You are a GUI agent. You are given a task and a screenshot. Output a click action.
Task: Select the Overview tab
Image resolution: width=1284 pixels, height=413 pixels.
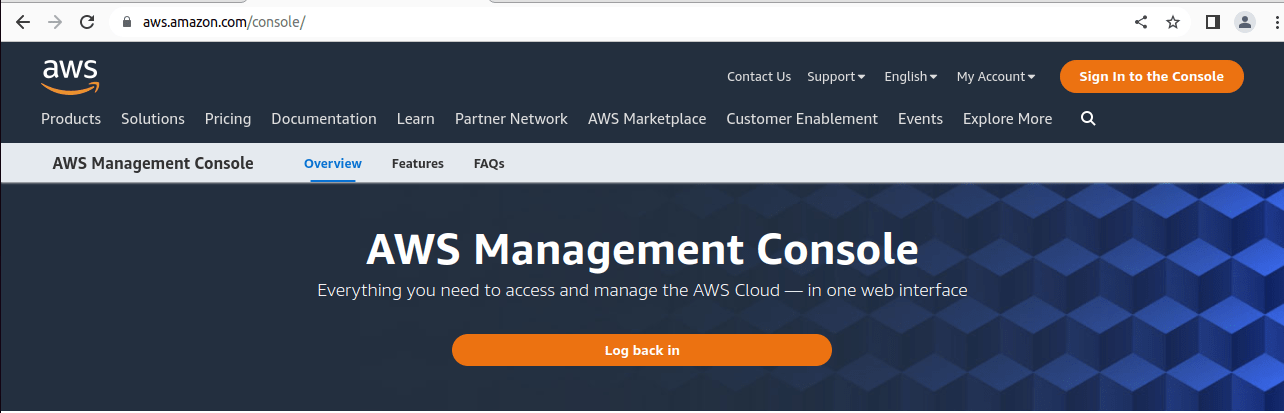[x=333, y=163]
